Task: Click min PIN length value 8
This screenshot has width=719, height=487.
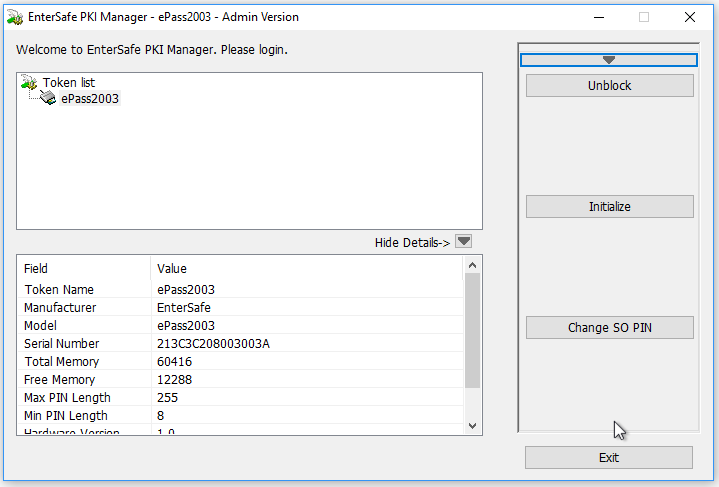Action: (x=160, y=415)
